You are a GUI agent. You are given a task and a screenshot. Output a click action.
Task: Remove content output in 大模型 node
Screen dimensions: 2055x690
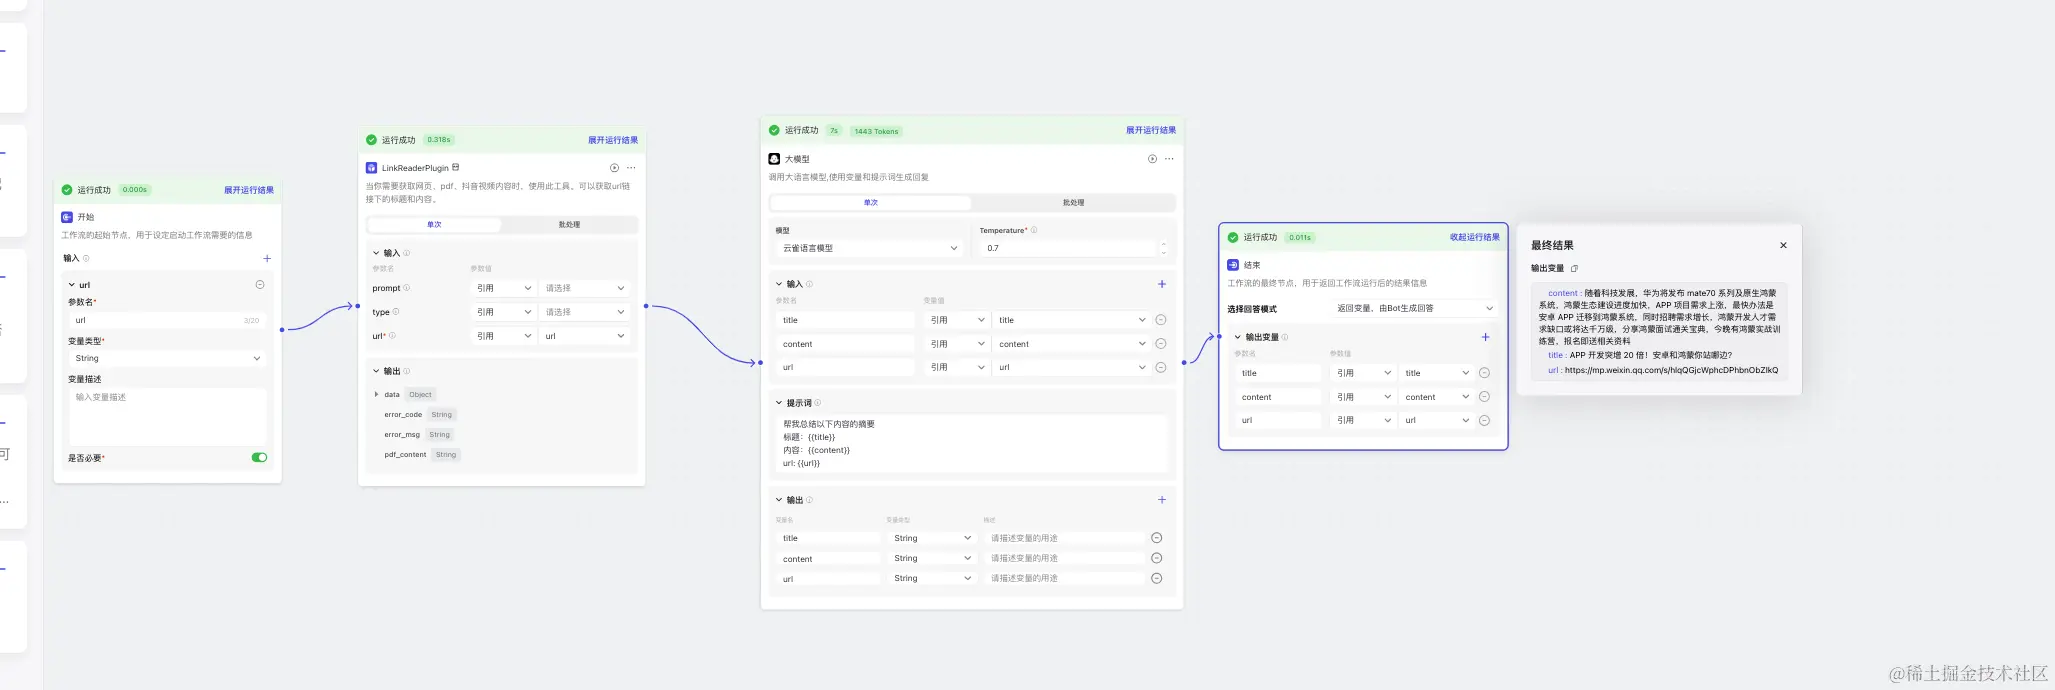pos(1157,558)
